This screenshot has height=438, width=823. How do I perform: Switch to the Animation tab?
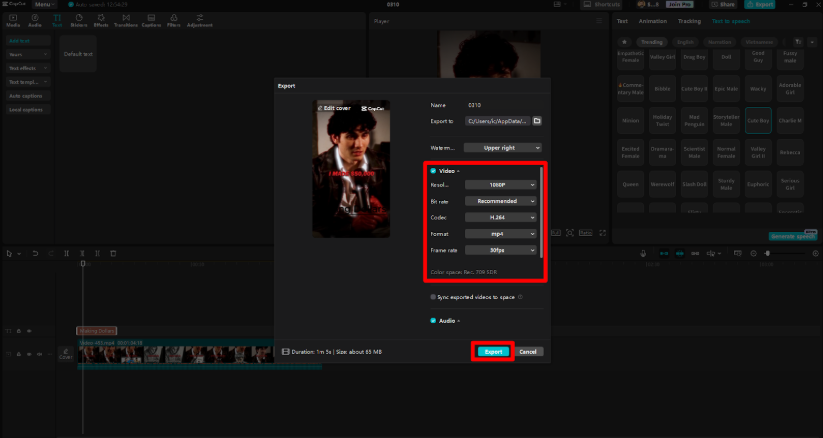pos(652,21)
